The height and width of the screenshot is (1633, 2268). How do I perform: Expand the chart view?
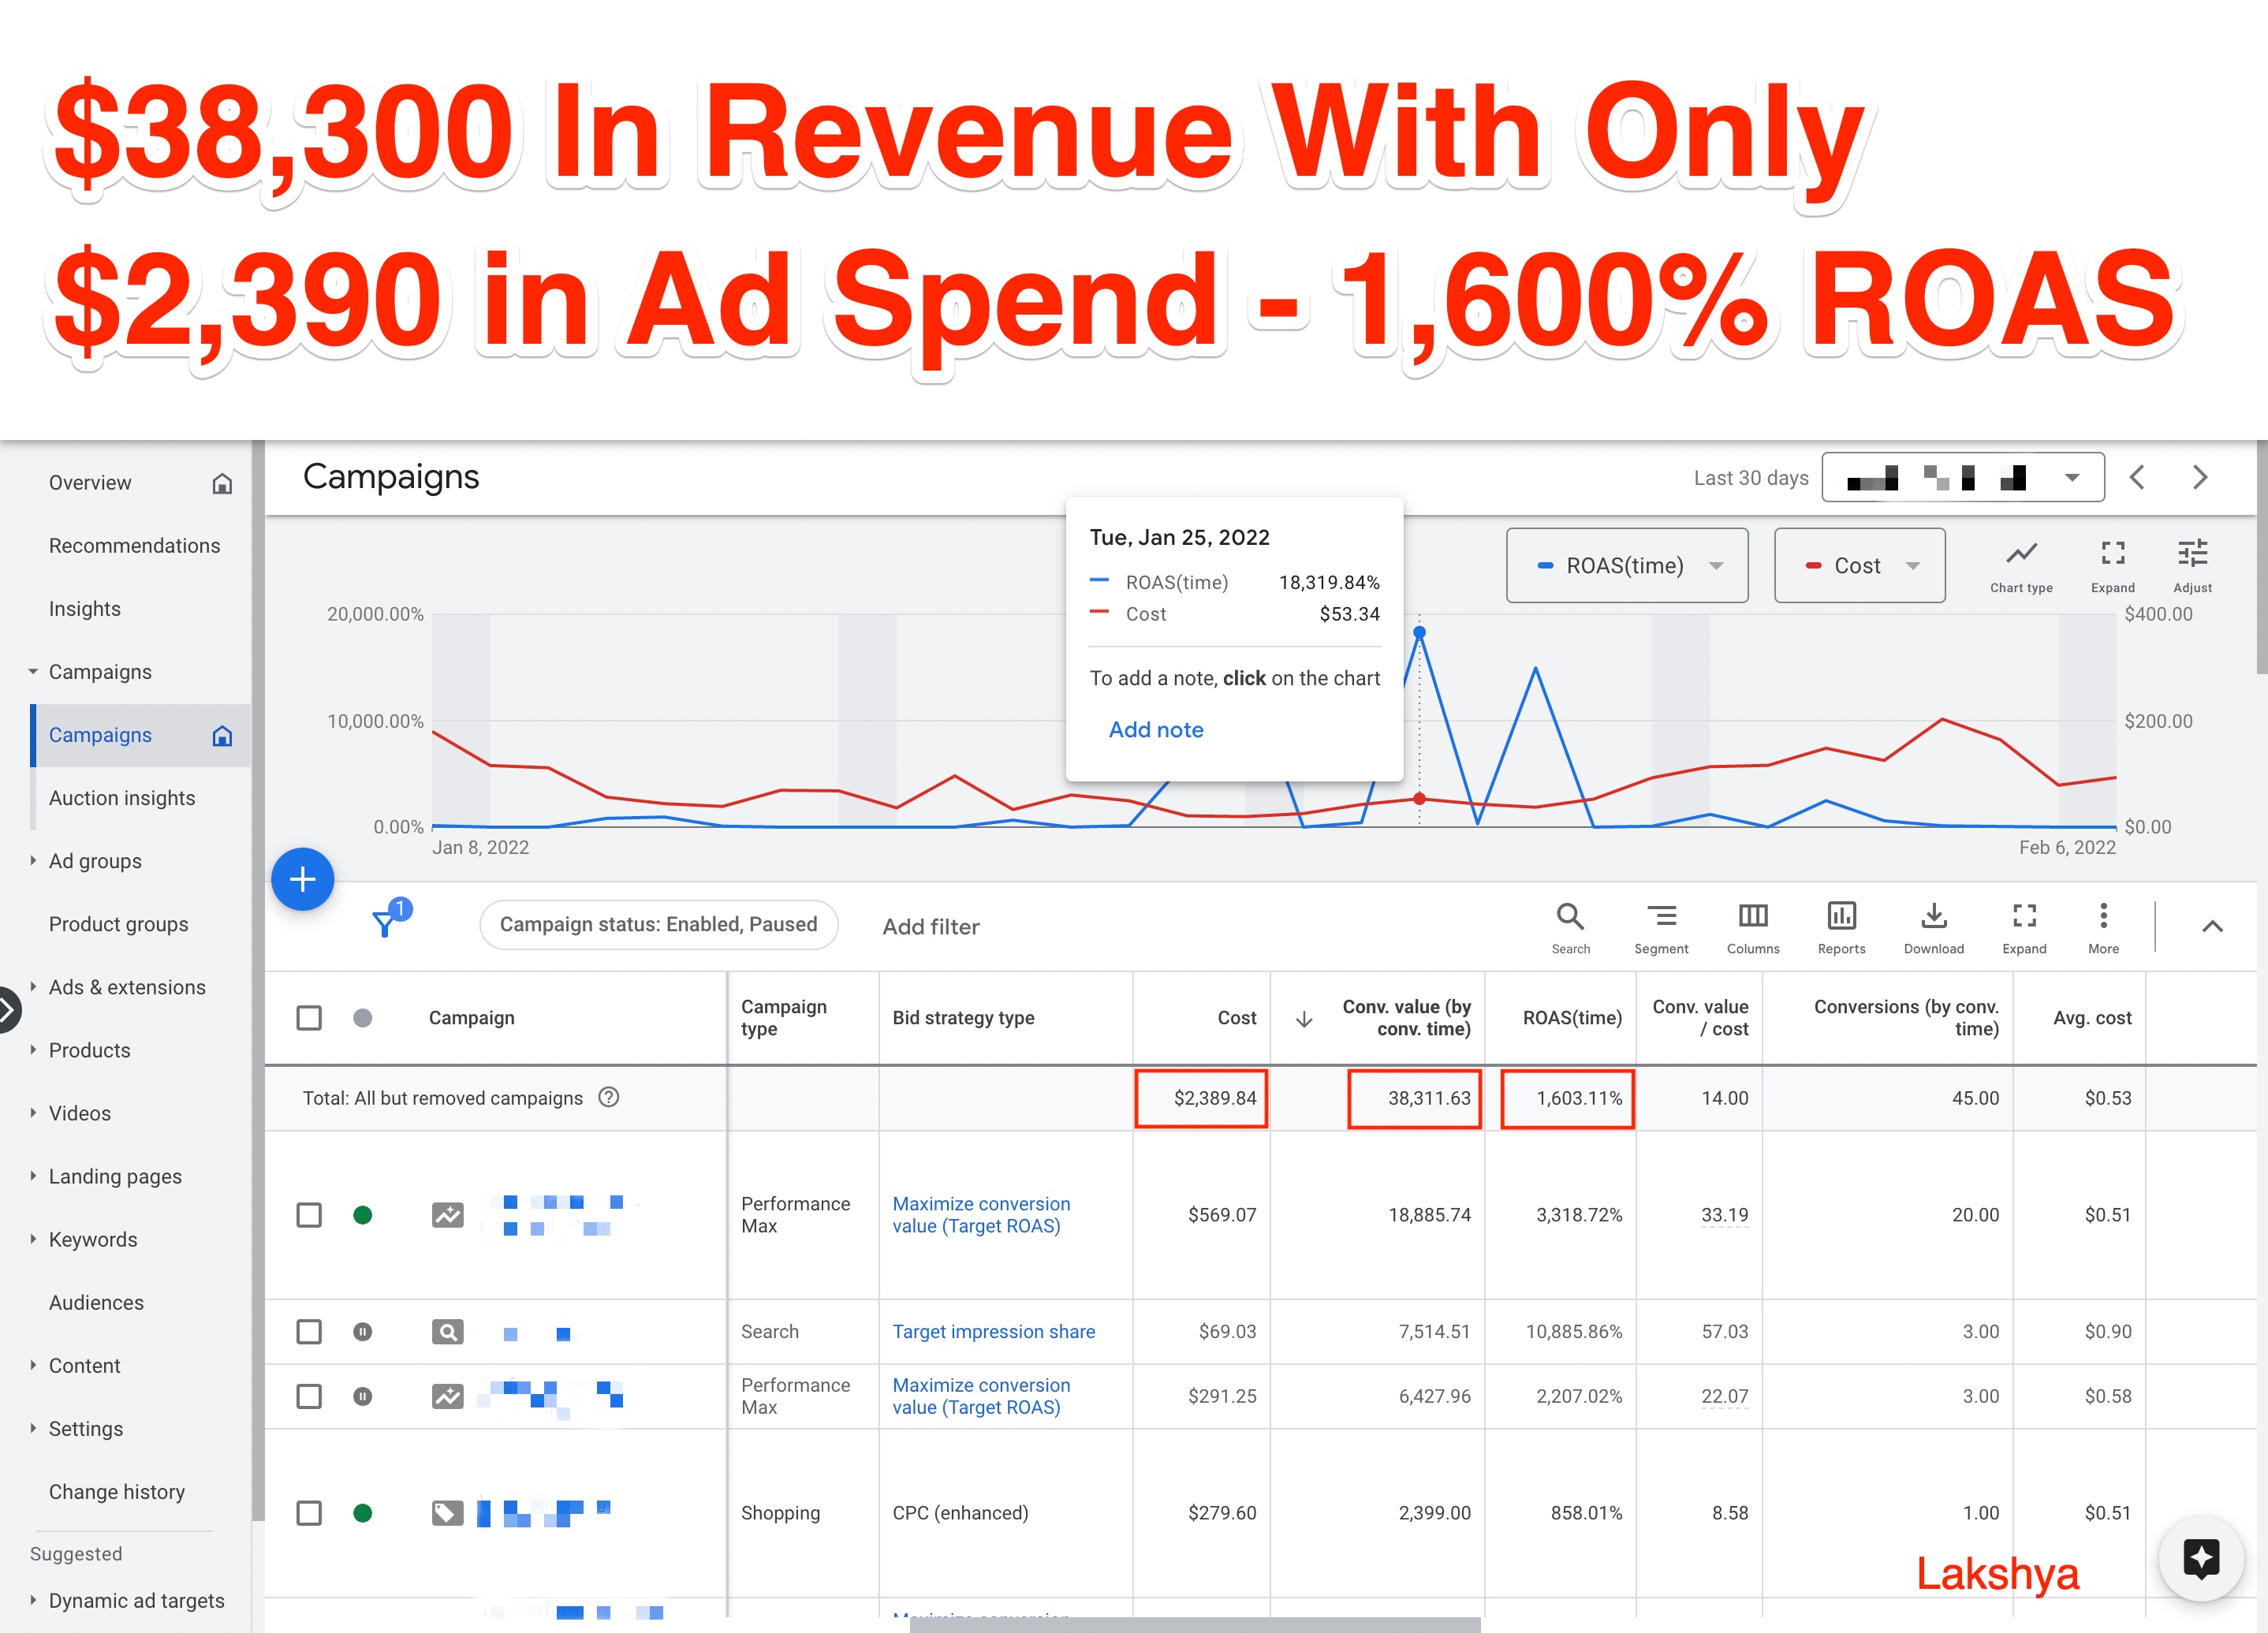coord(2112,566)
